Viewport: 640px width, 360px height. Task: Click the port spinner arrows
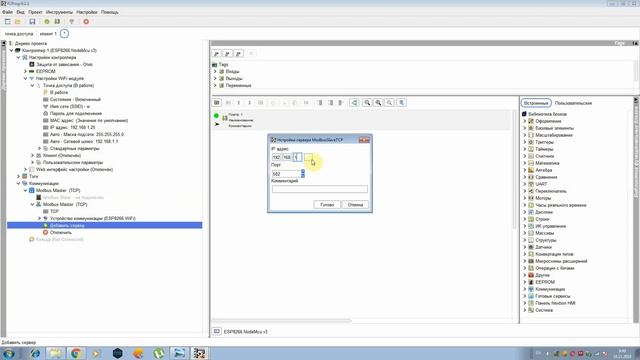tap(303, 174)
